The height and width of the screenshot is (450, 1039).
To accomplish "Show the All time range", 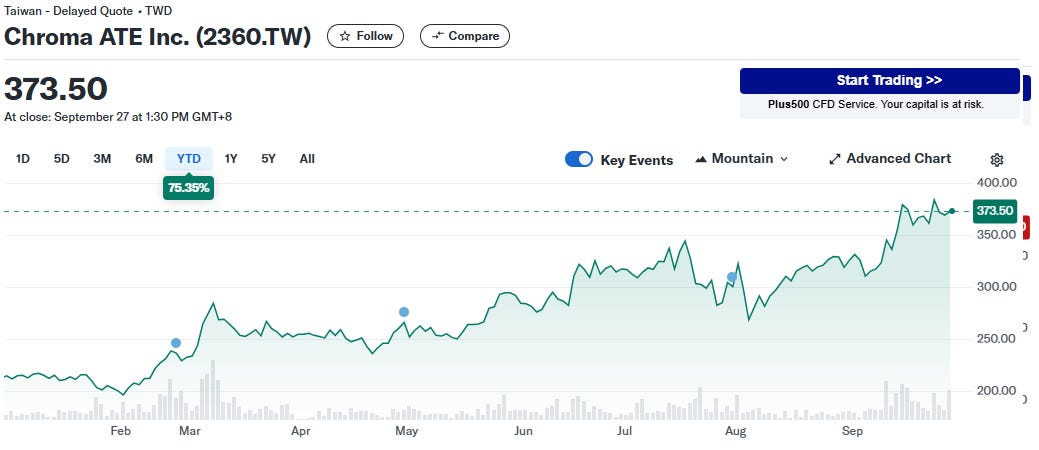I will pyautogui.click(x=307, y=159).
